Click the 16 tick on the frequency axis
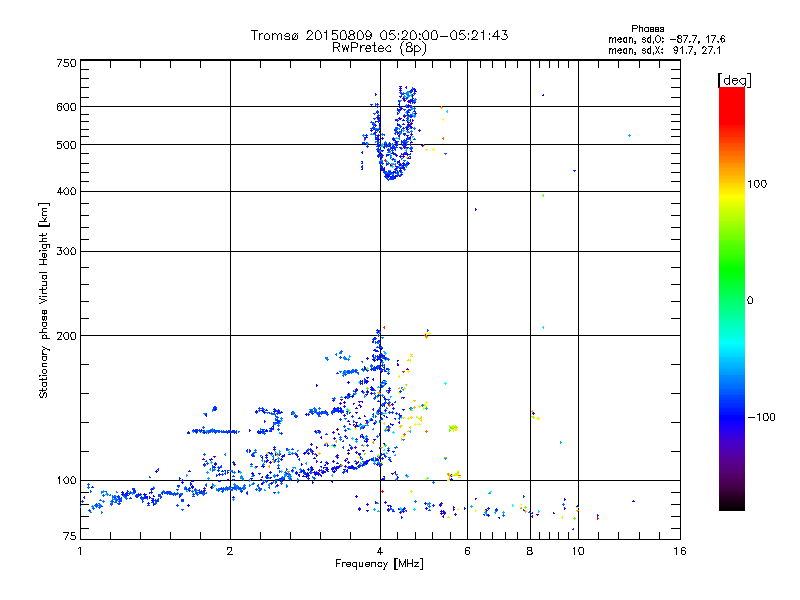The height and width of the screenshot is (600, 800). pyautogui.click(x=678, y=551)
